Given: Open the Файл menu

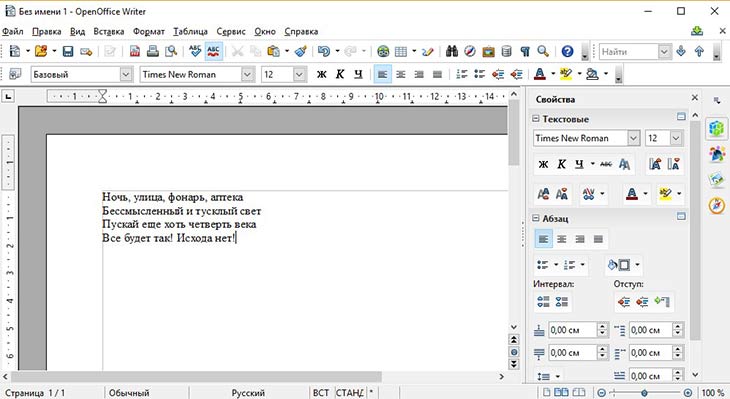Looking at the screenshot, I should pos(13,31).
